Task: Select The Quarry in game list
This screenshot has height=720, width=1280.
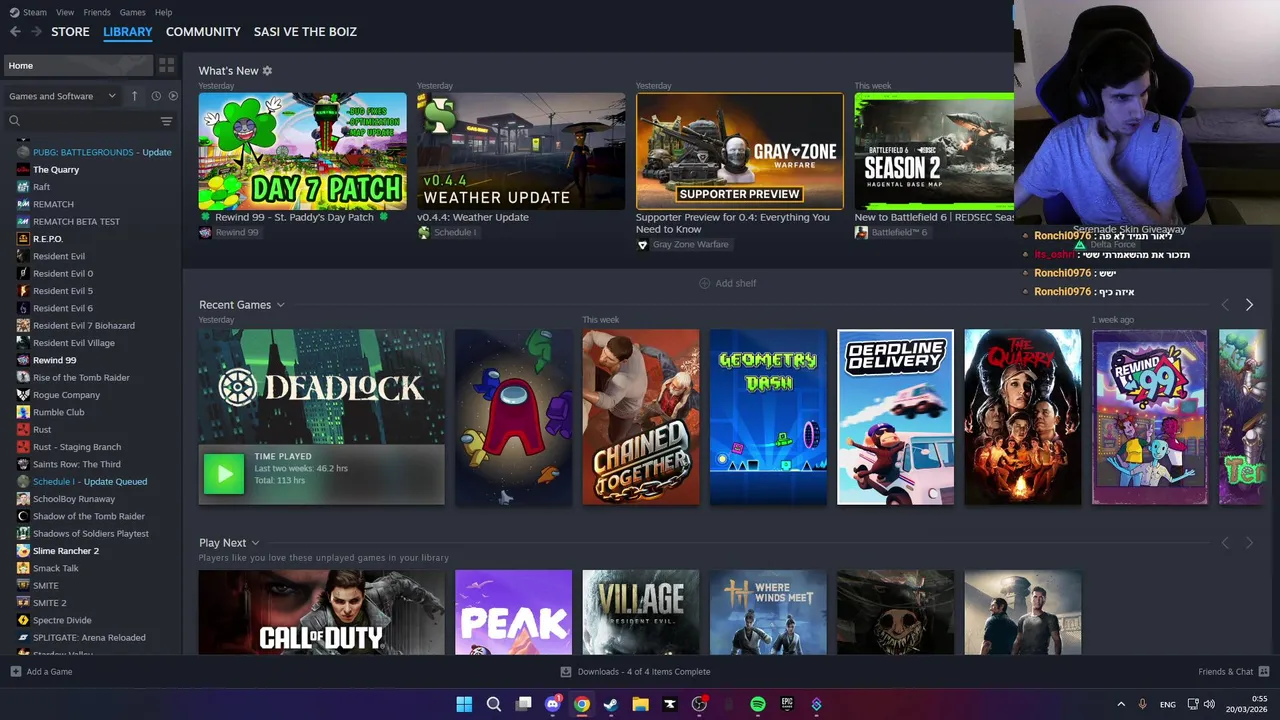Action: [56, 169]
